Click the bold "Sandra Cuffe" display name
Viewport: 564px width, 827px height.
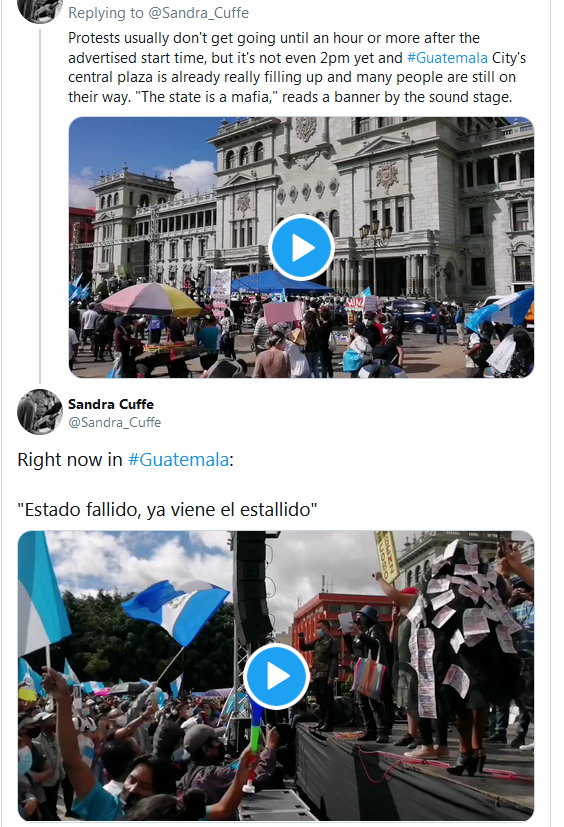[x=111, y=404]
